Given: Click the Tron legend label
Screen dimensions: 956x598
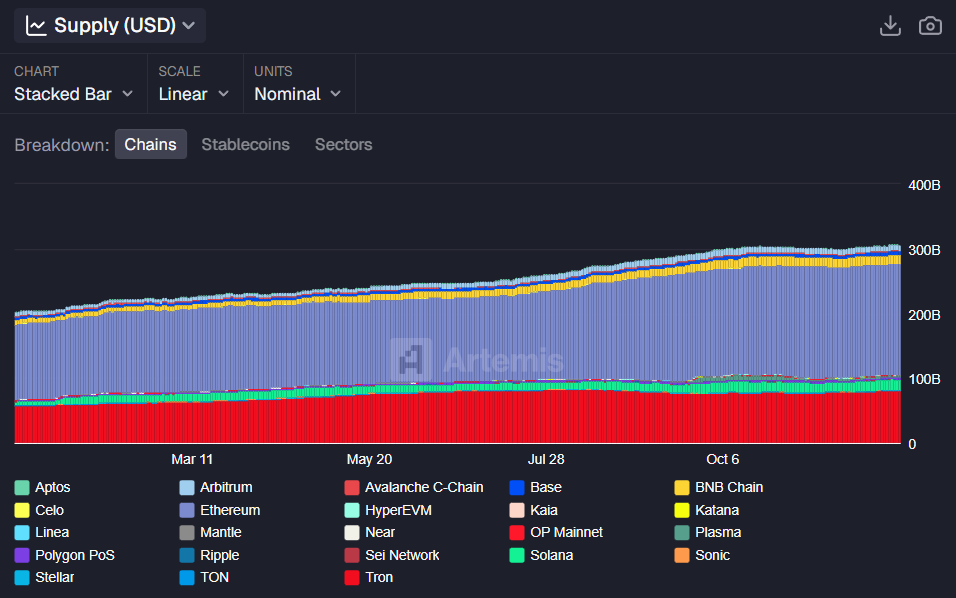Looking at the screenshot, I should pos(379,578).
